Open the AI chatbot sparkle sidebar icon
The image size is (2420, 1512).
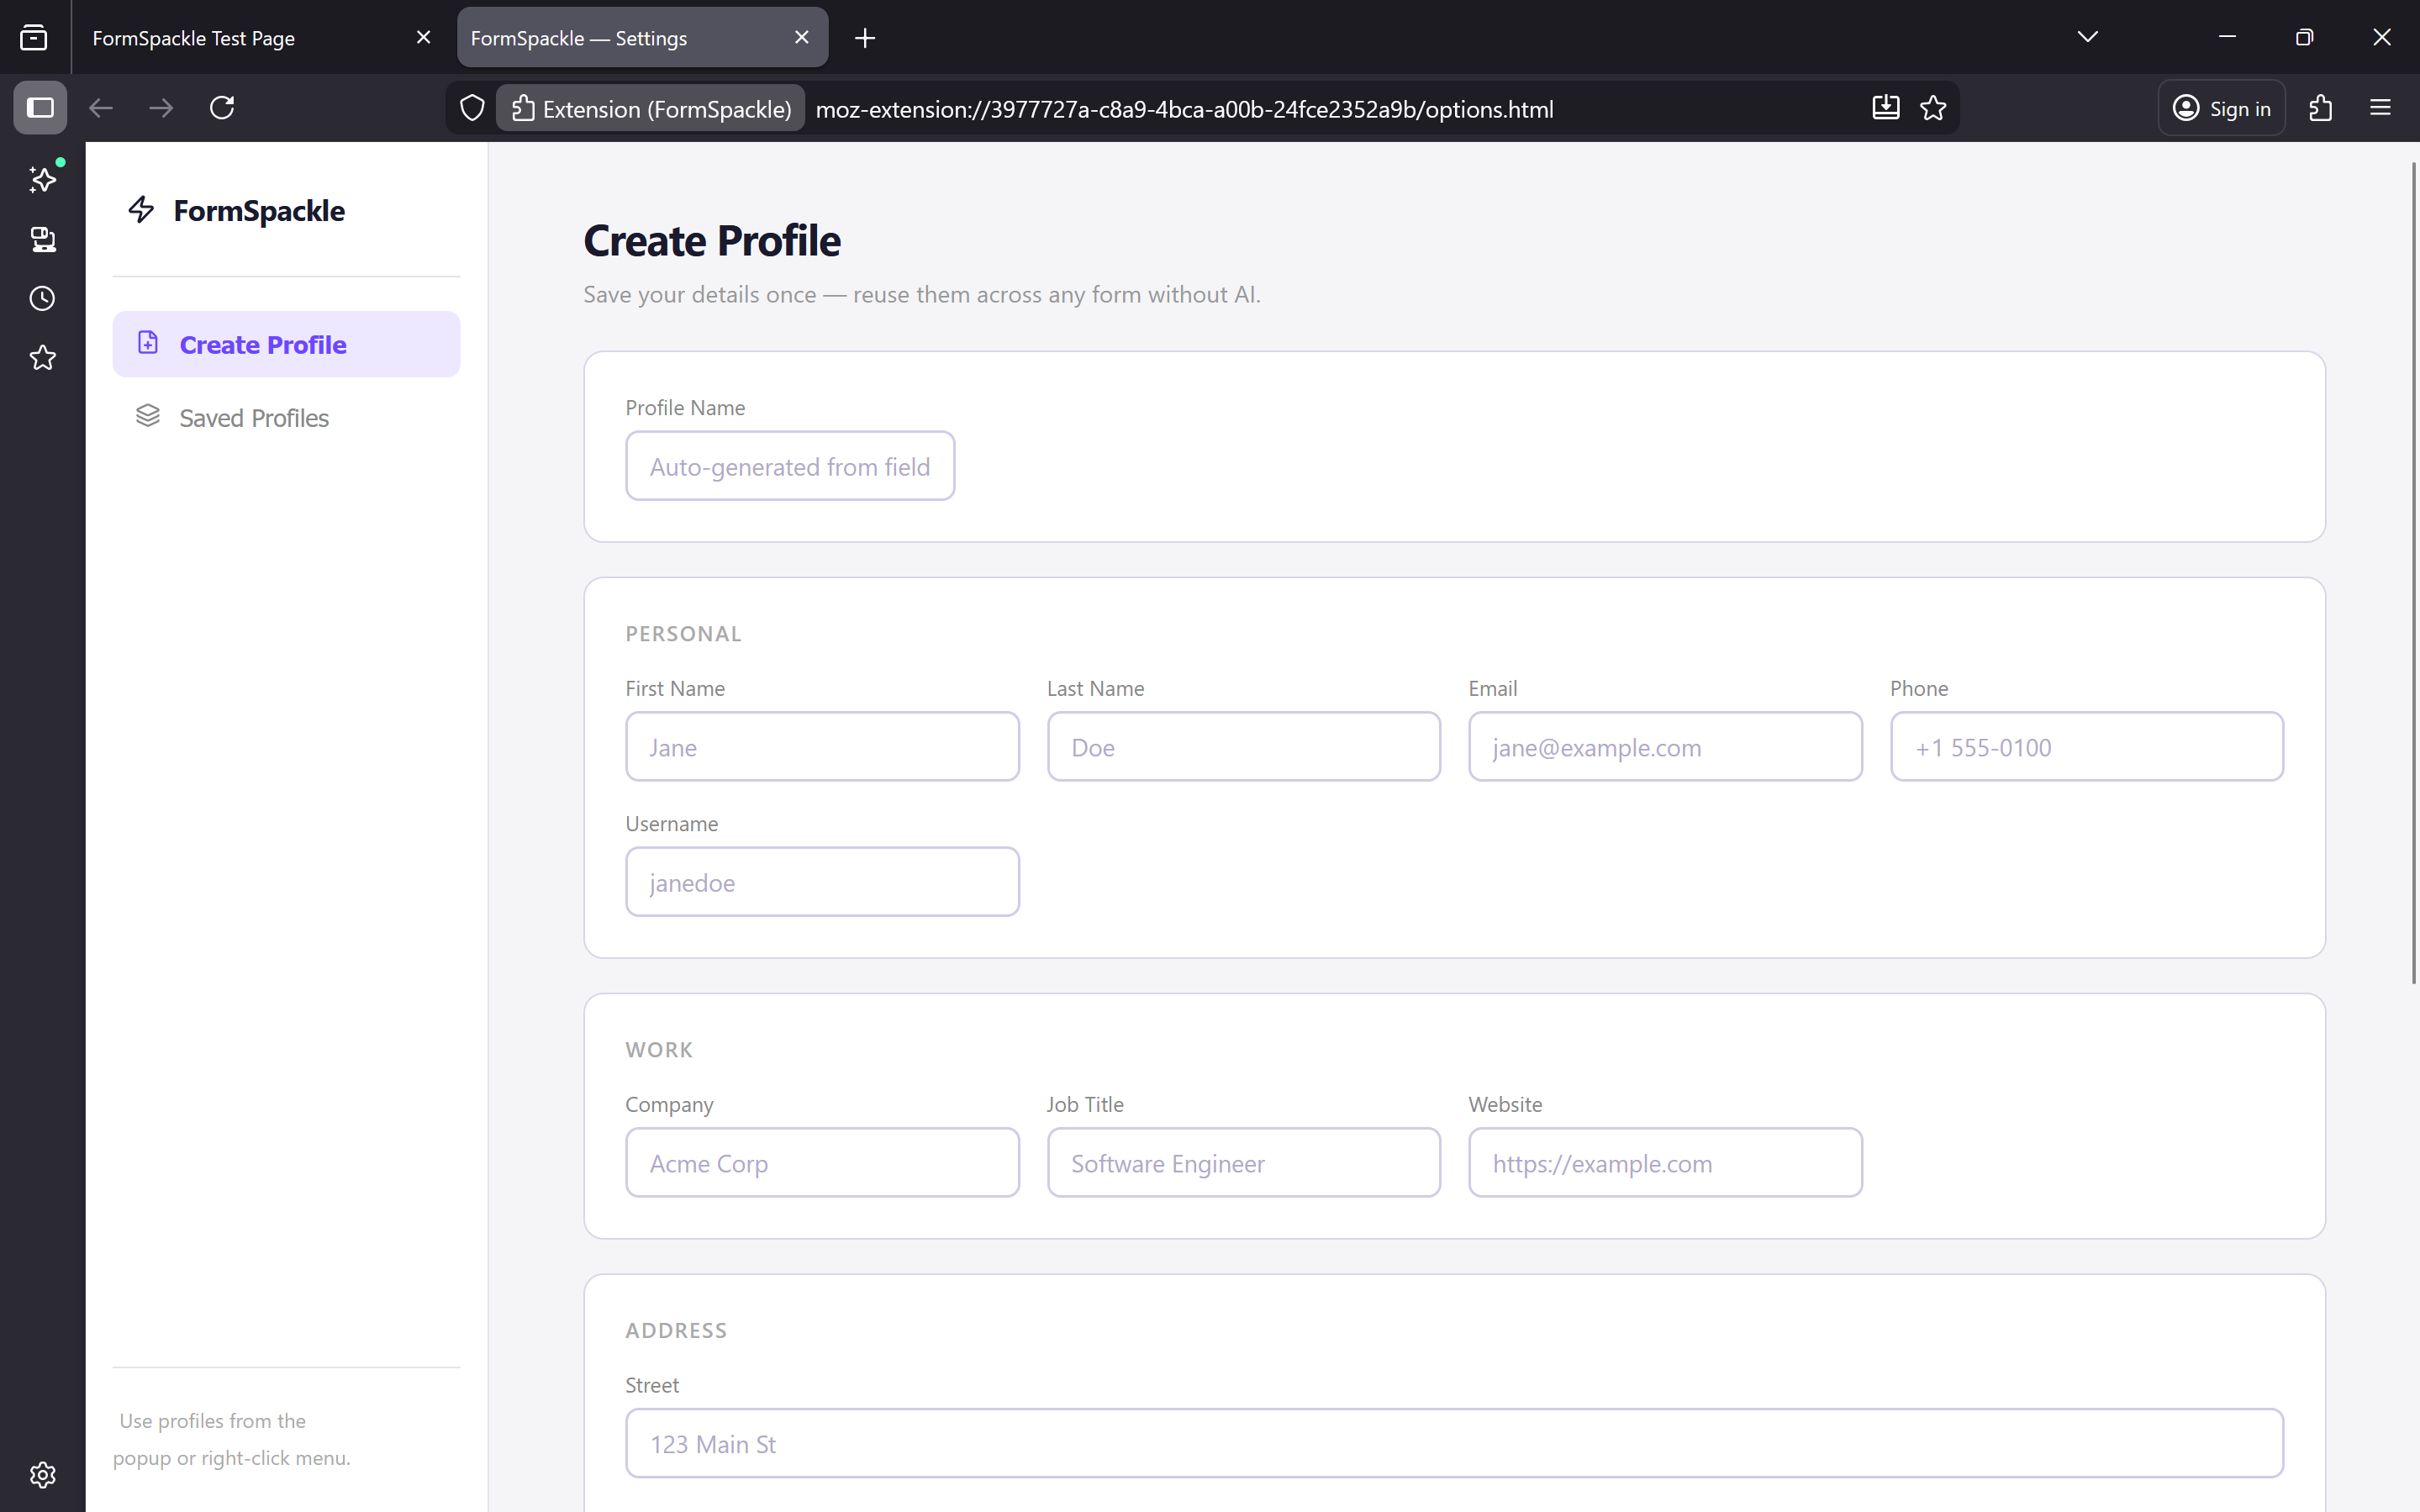click(x=43, y=179)
